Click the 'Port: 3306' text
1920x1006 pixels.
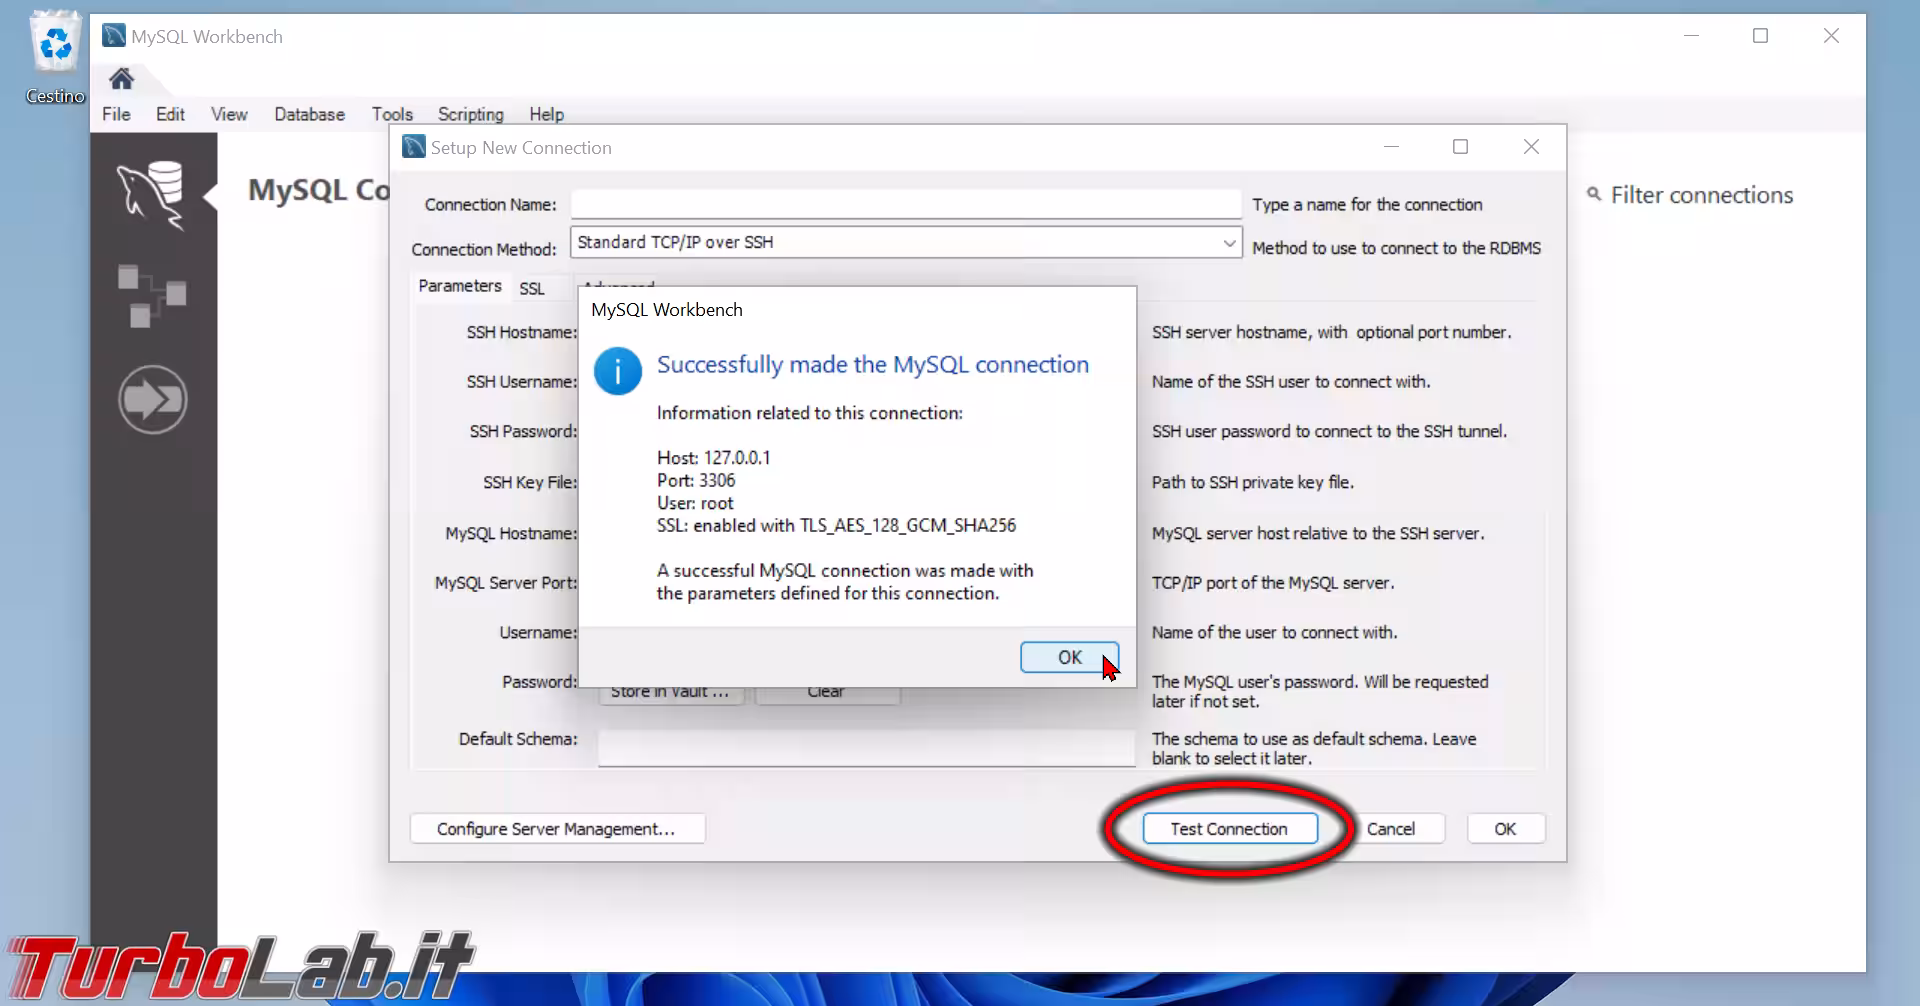(696, 481)
